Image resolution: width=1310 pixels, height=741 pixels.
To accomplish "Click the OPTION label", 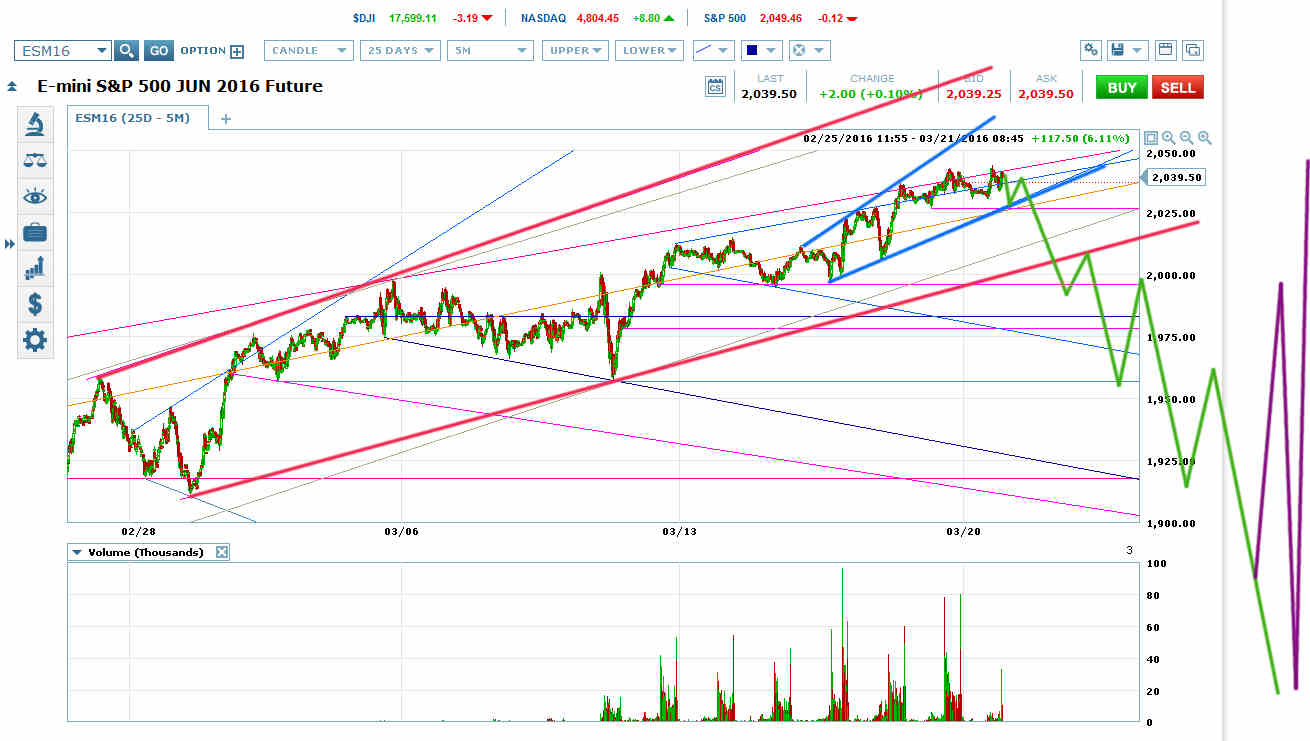I will (203, 51).
